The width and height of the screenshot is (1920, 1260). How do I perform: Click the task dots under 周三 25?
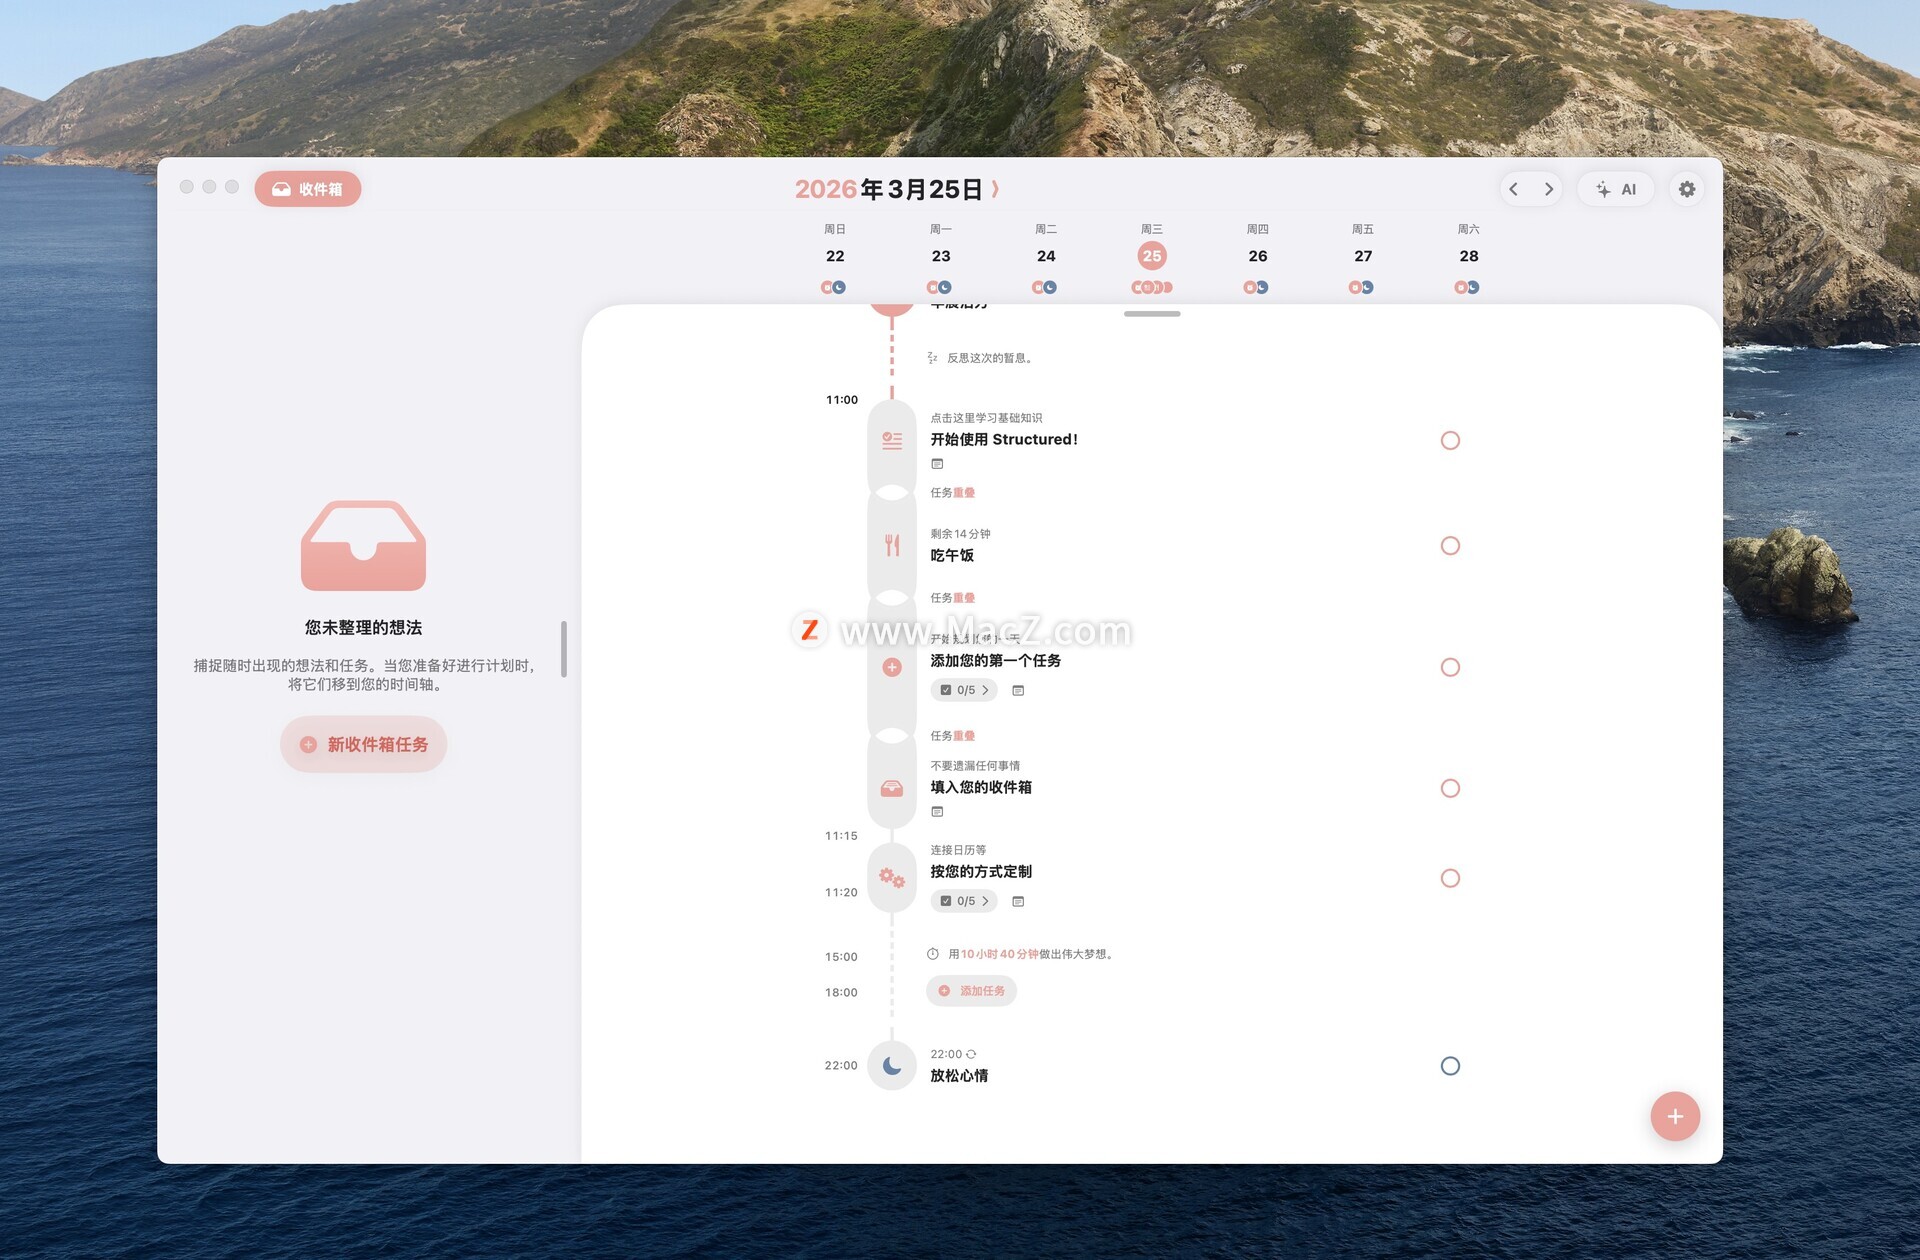click(x=1152, y=287)
